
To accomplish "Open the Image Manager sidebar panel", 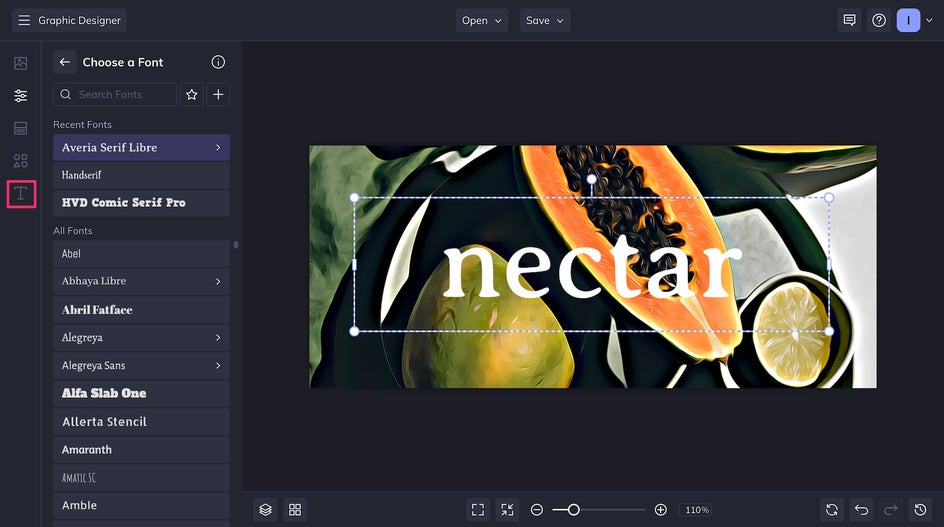I will (20, 63).
